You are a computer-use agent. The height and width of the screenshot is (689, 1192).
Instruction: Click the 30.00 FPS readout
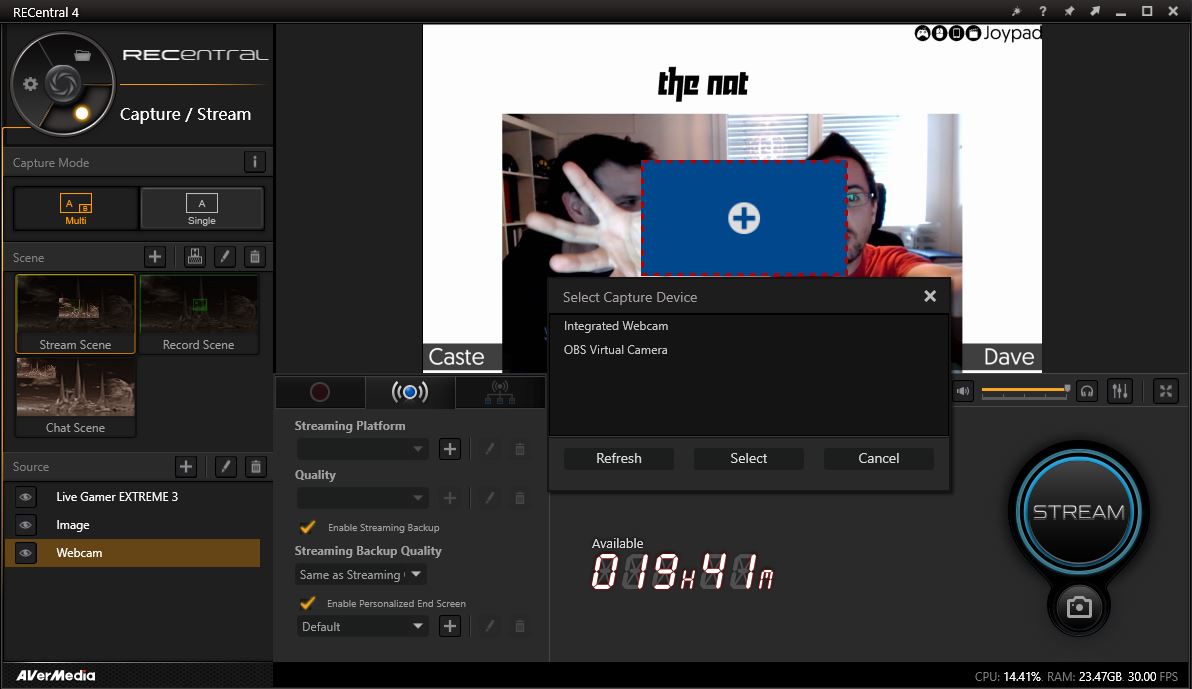(x=1152, y=676)
